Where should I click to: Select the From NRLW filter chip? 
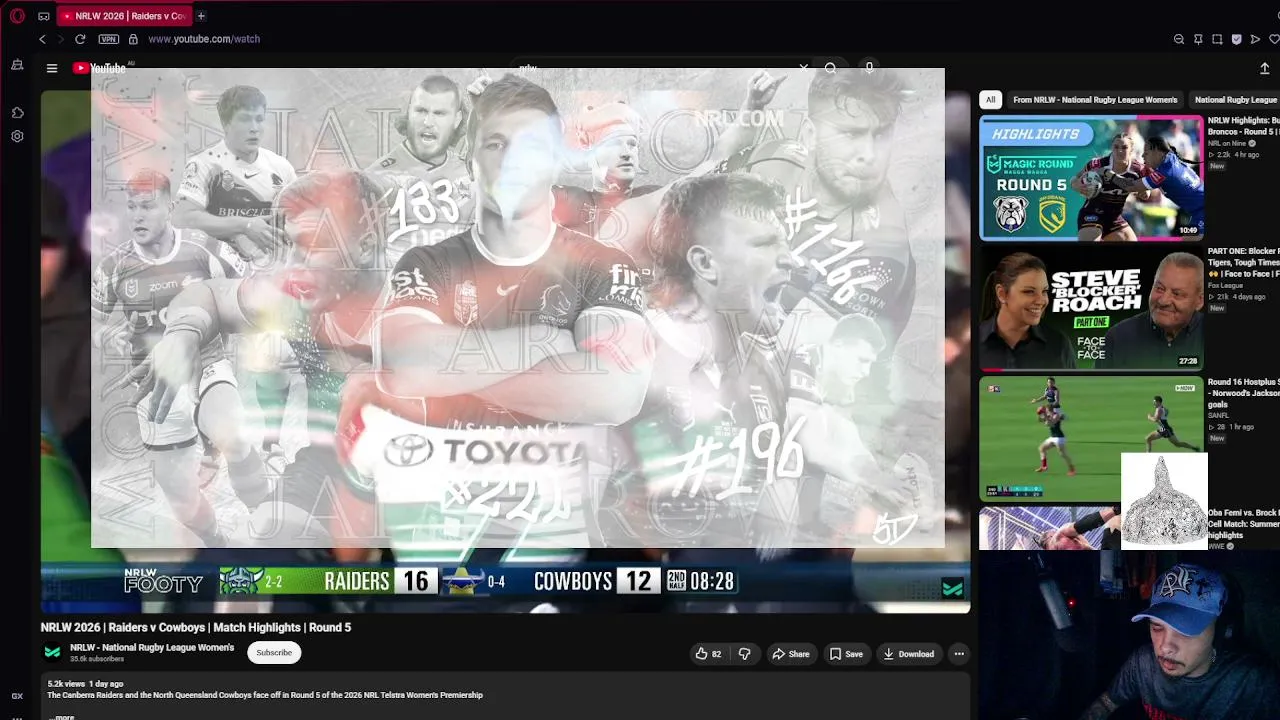point(1095,100)
